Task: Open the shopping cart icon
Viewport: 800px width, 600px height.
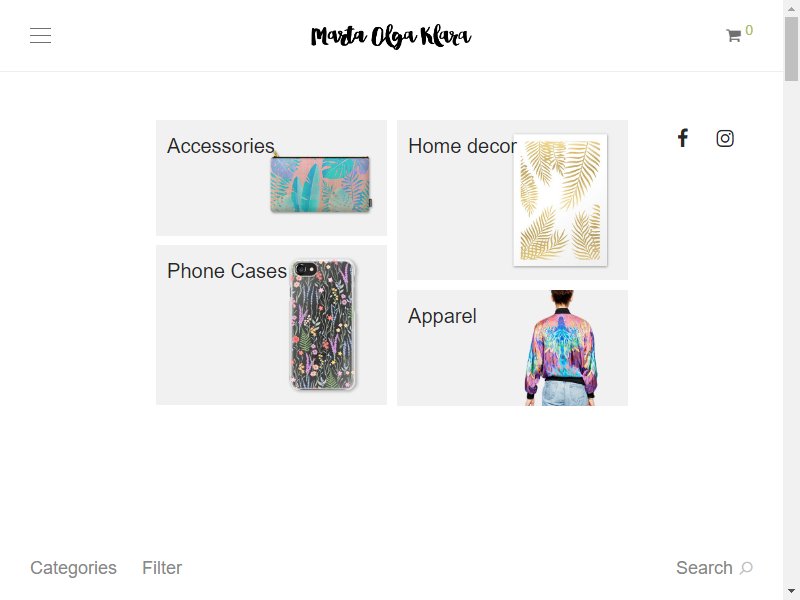Action: pos(733,35)
